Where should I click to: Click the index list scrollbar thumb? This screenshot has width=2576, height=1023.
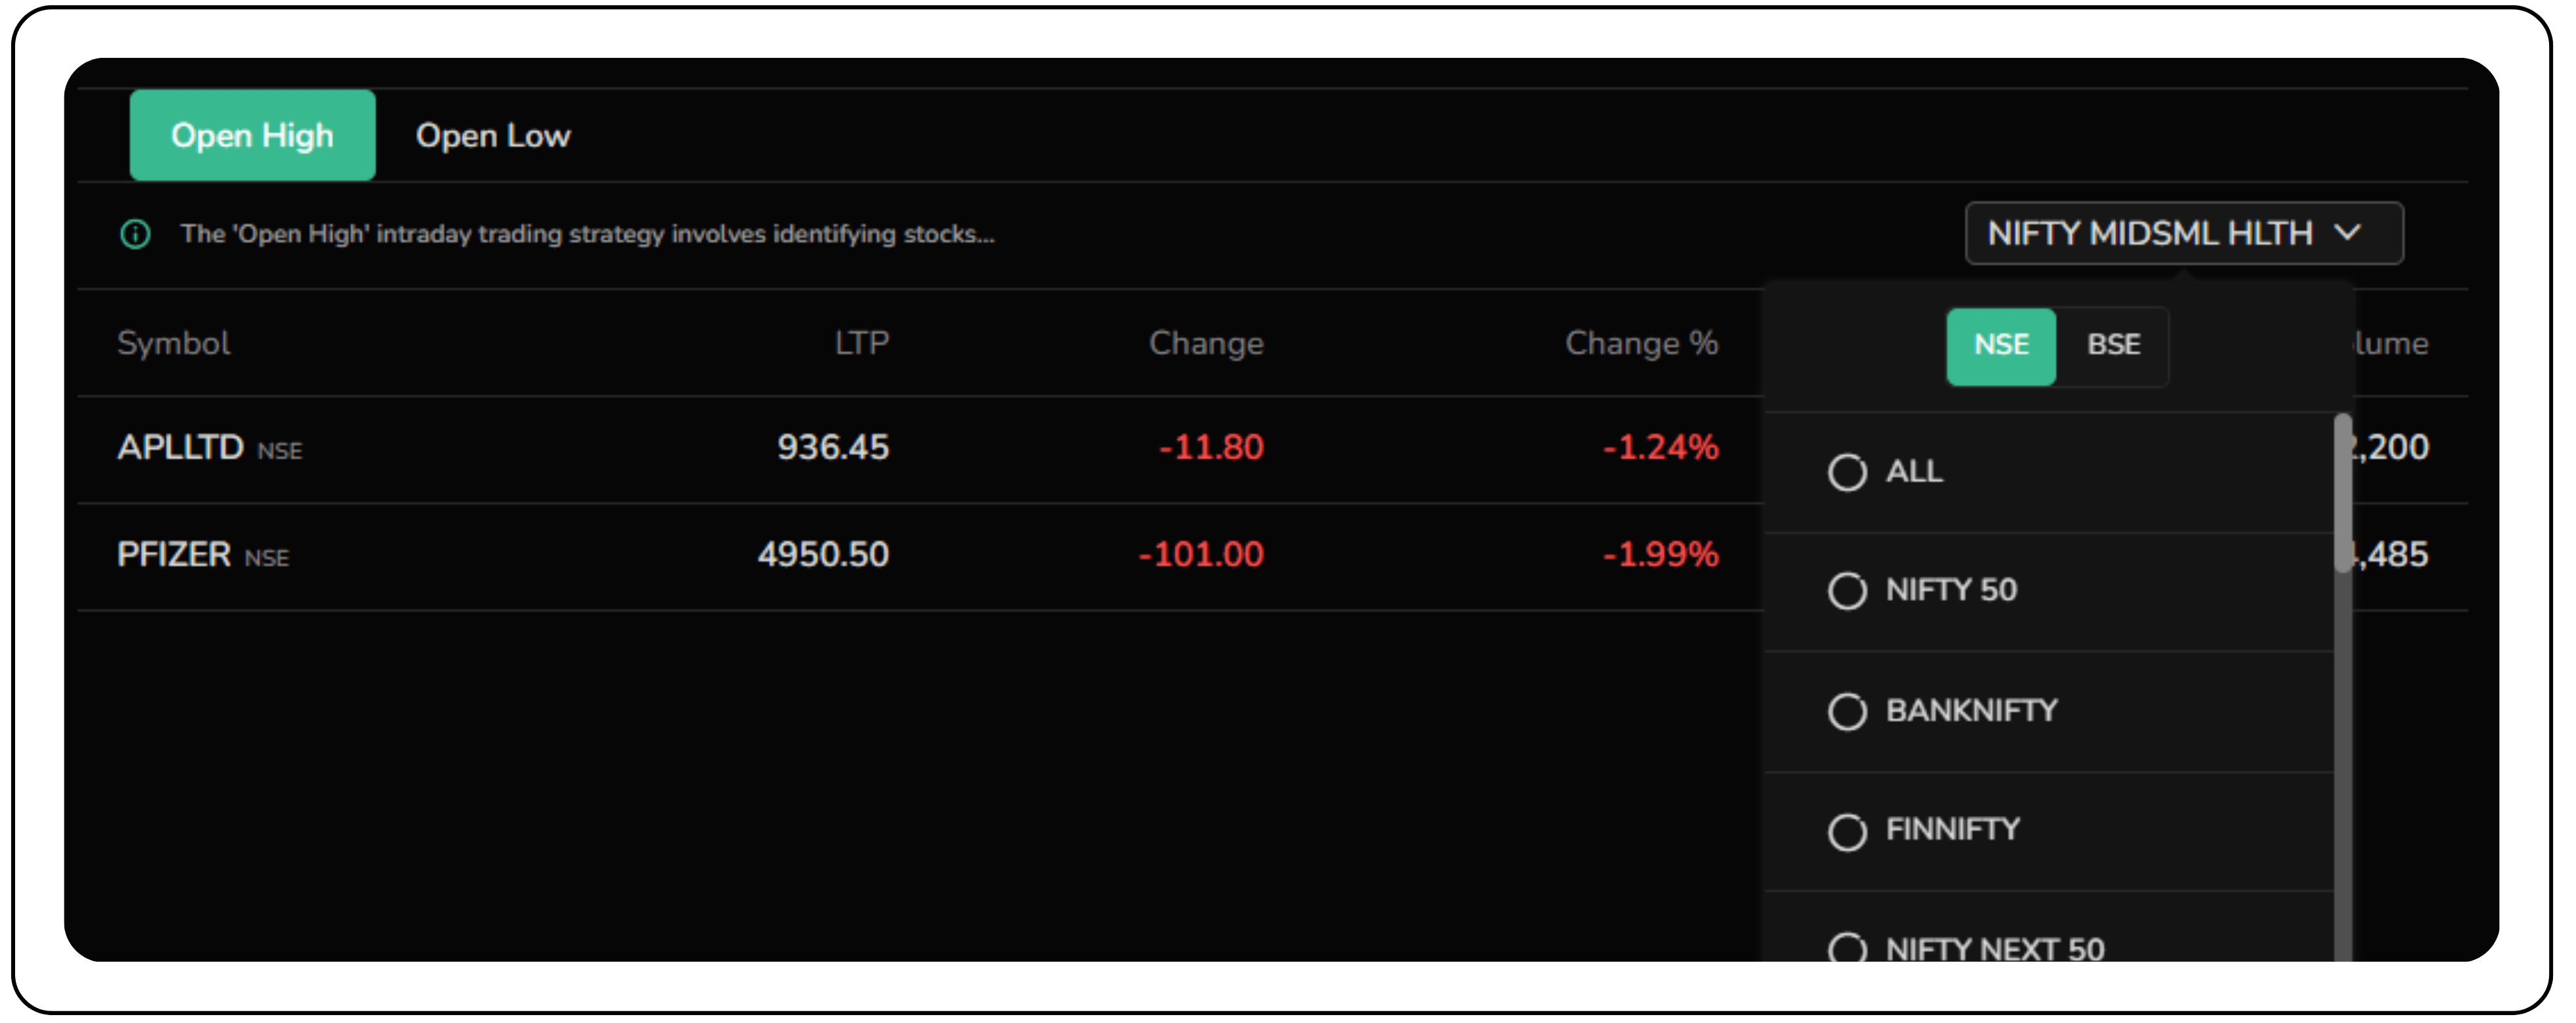pyautogui.click(x=2342, y=492)
